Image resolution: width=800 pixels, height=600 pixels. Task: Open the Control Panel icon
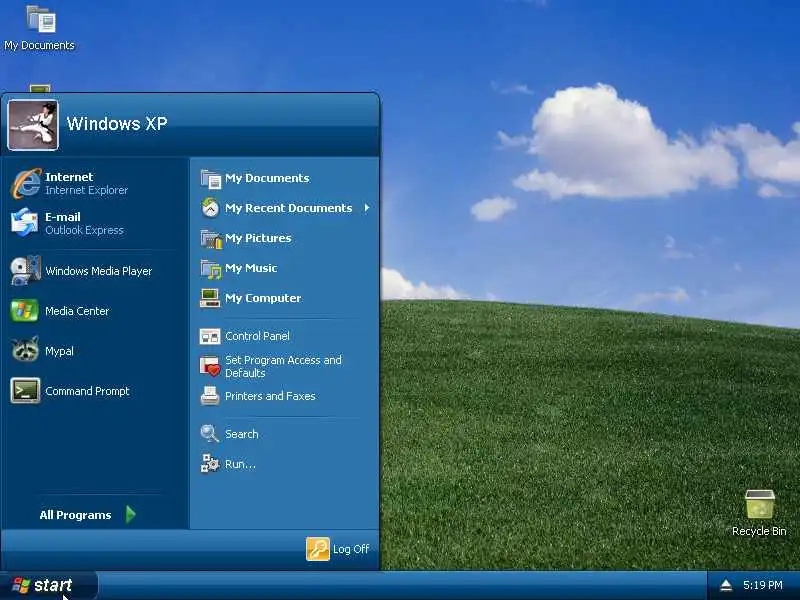pyautogui.click(x=210, y=336)
